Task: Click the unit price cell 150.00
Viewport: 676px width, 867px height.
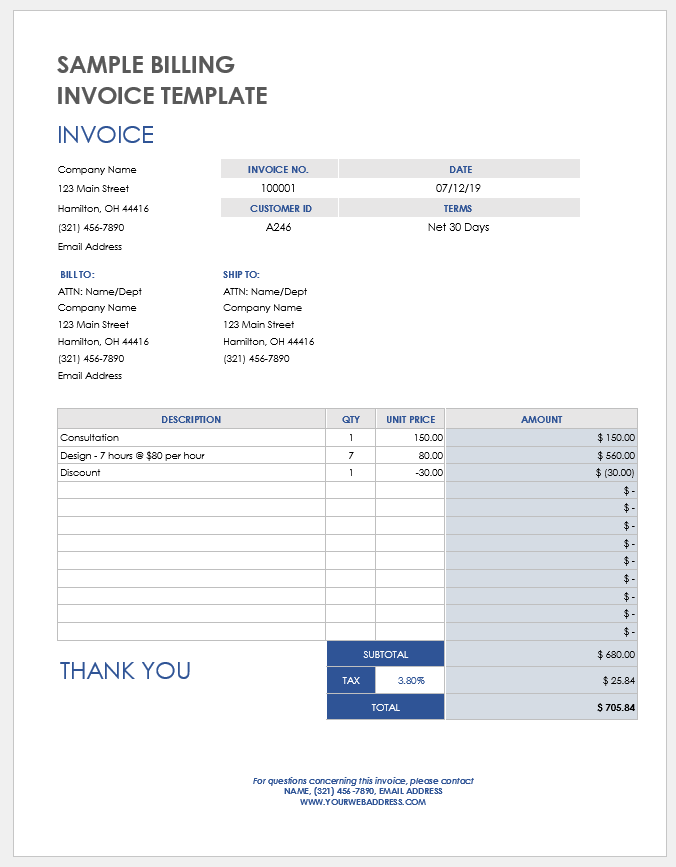Action: click(410, 437)
